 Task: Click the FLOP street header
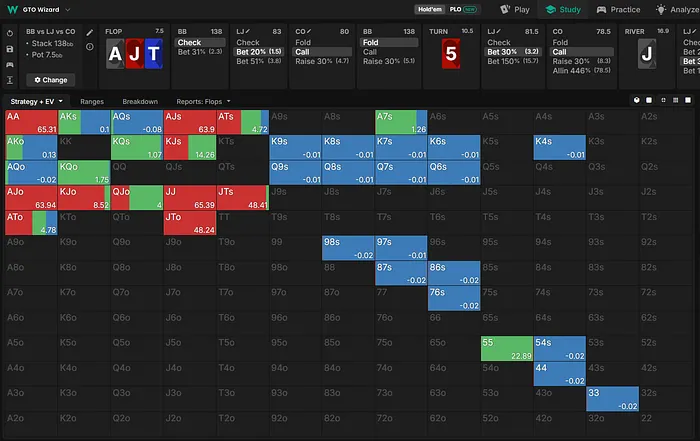pos(113,31)
